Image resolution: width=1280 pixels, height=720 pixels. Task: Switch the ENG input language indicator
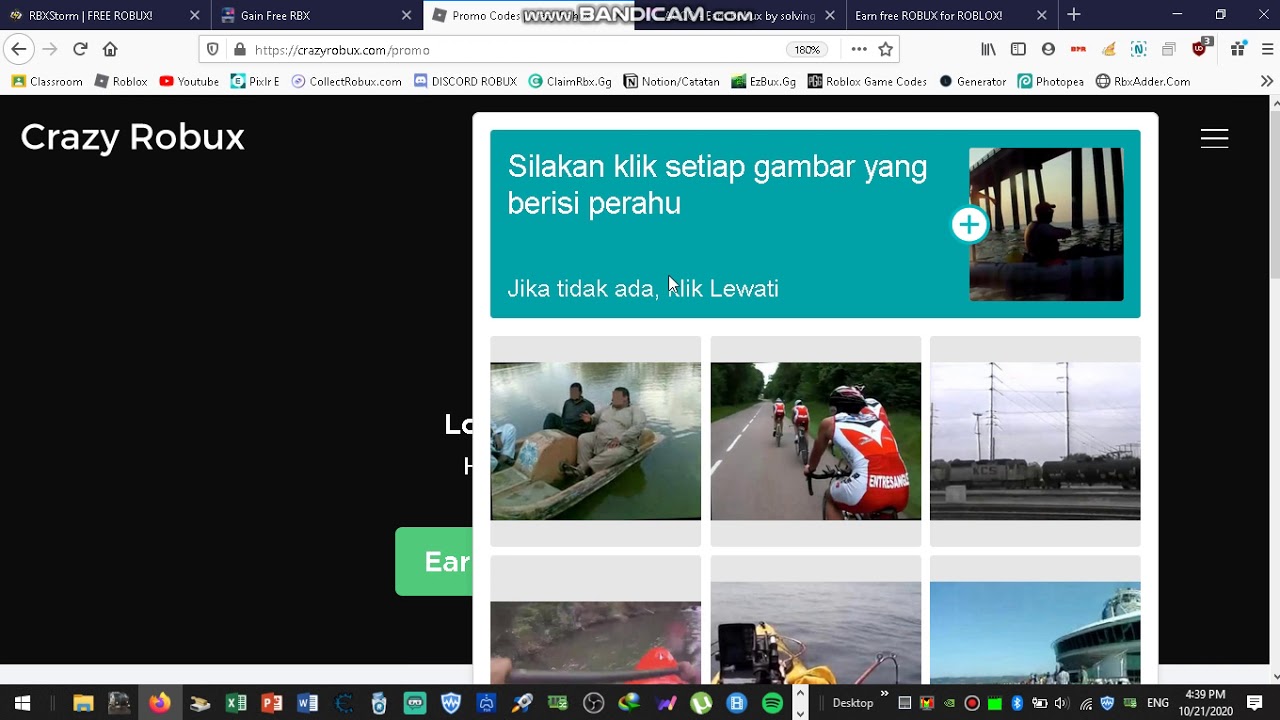1157,703
